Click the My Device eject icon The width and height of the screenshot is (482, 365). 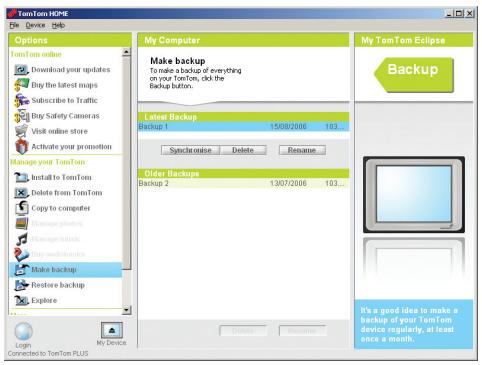(x=112, y=330)
